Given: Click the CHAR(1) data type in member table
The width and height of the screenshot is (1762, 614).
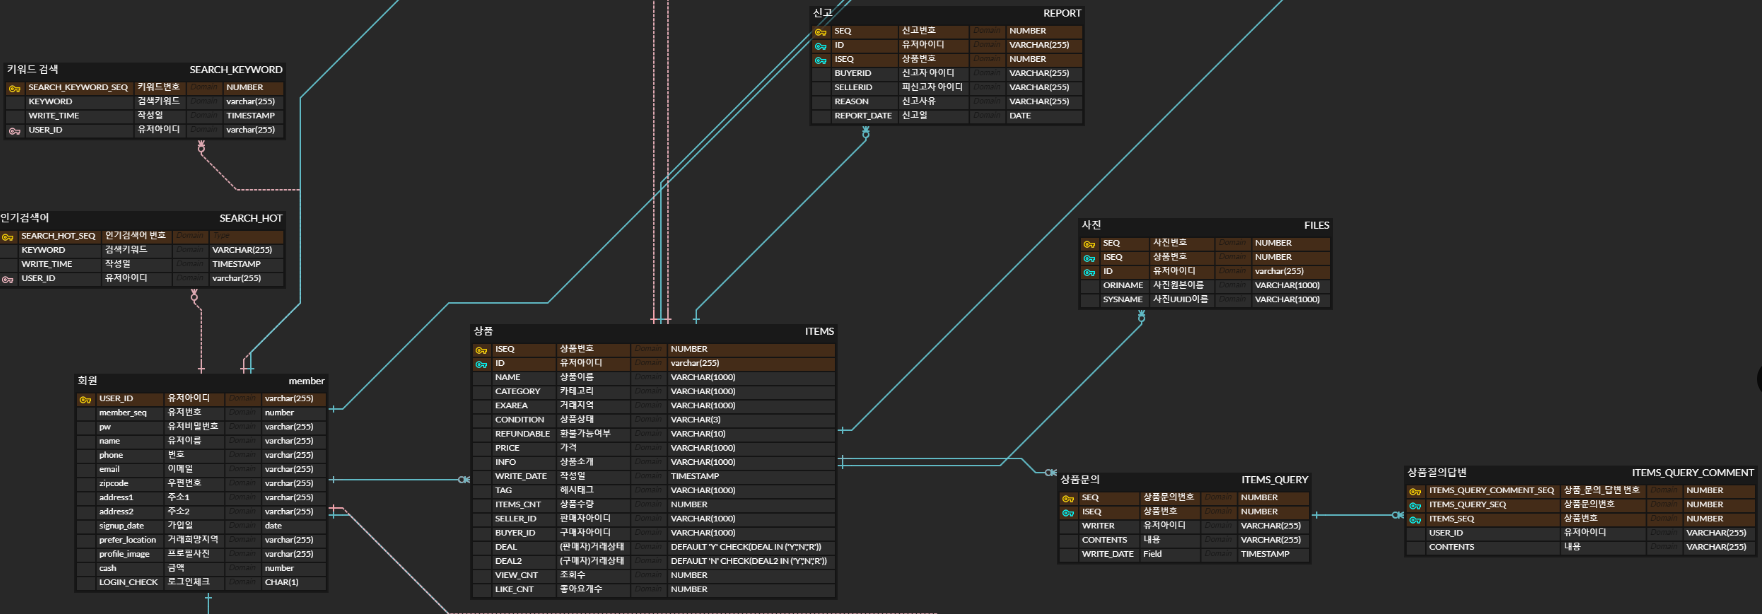Looking at the screenshot, I should tap(281, 582).
